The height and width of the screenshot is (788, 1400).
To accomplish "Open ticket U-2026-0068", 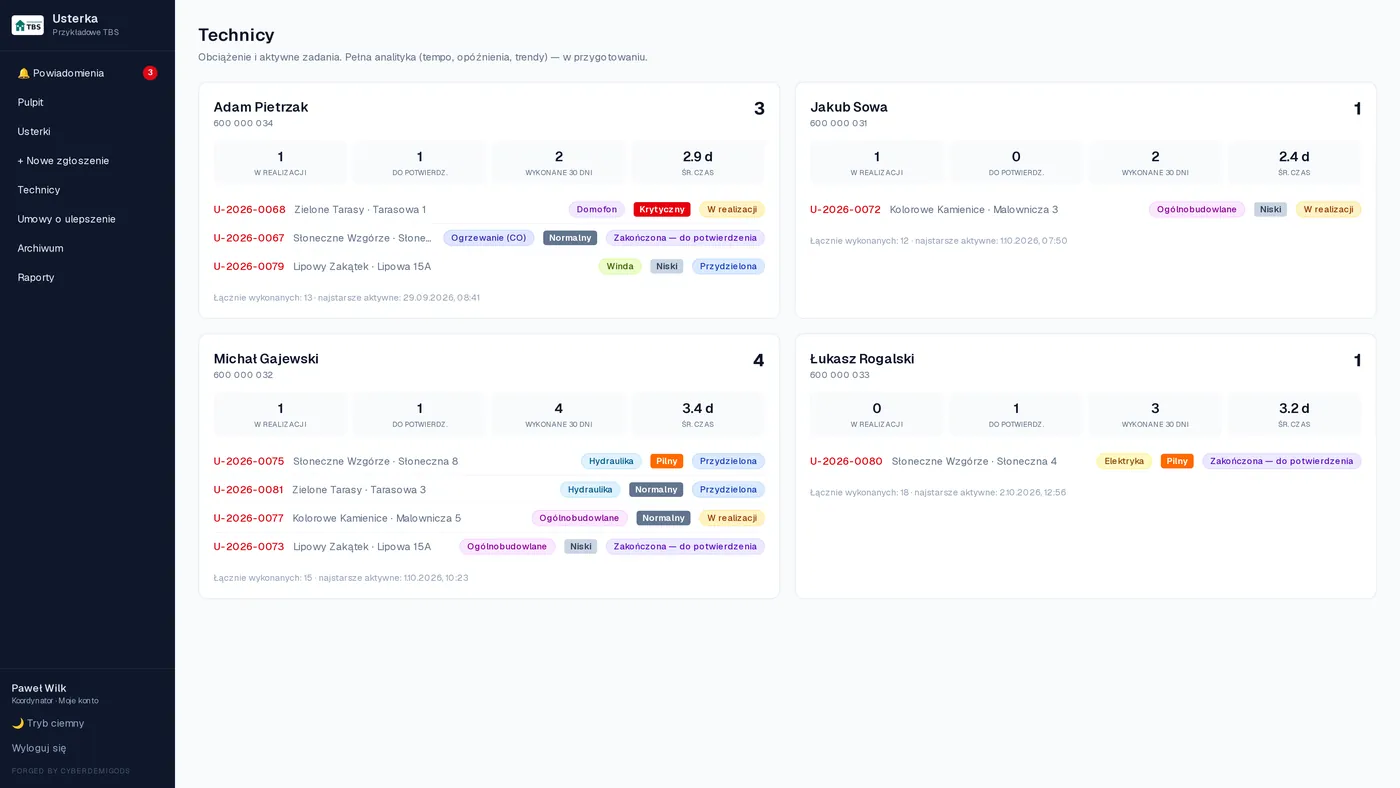I will pyautogui.click(x=249, y=210).
